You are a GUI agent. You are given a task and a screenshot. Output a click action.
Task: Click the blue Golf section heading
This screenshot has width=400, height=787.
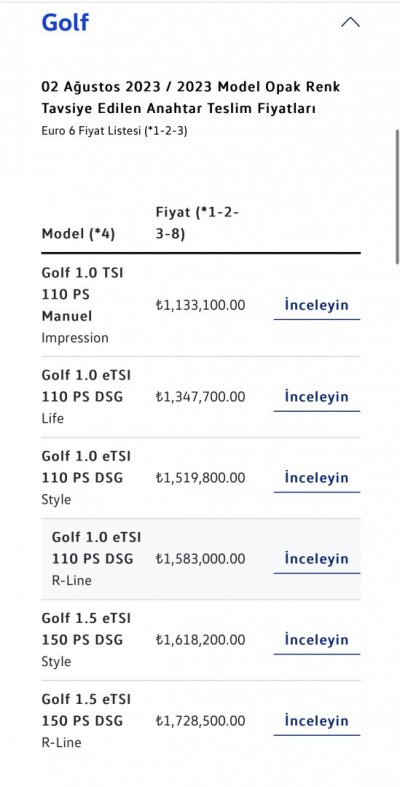coord(65,22)
